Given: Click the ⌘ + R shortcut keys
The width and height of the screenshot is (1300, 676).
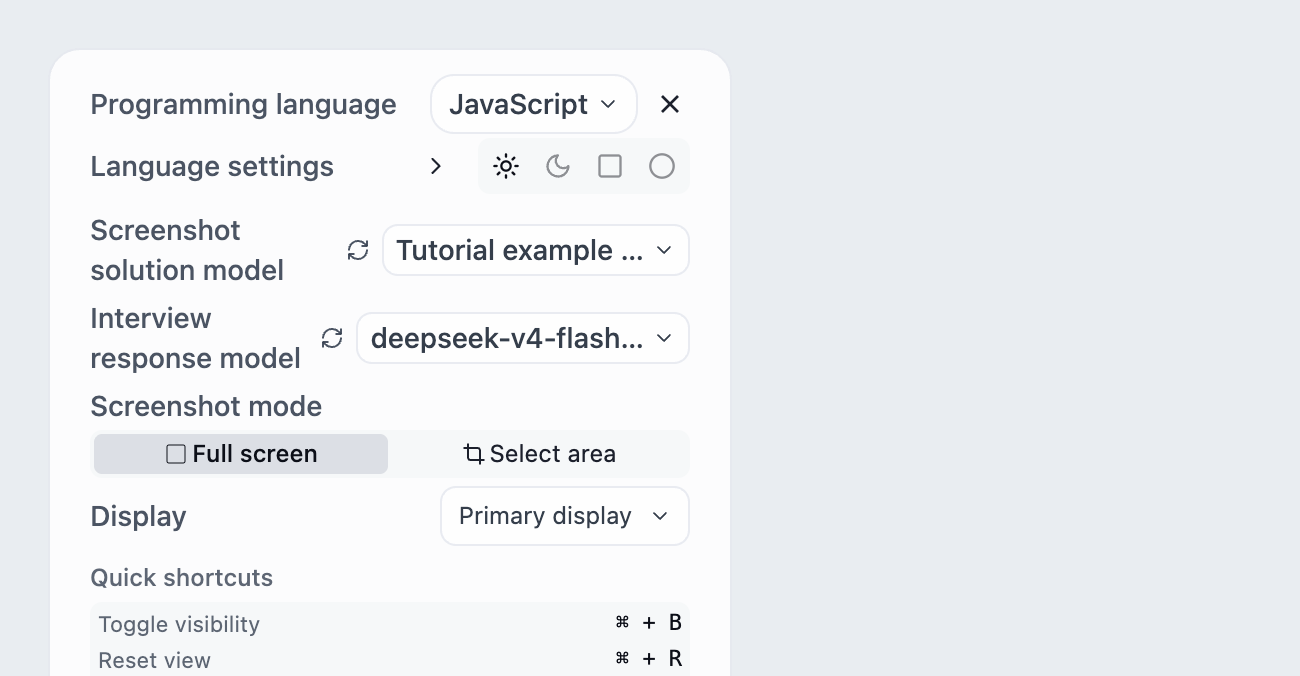Looking at the screenshot, I should pyautogui.click(x=648, y=659).
